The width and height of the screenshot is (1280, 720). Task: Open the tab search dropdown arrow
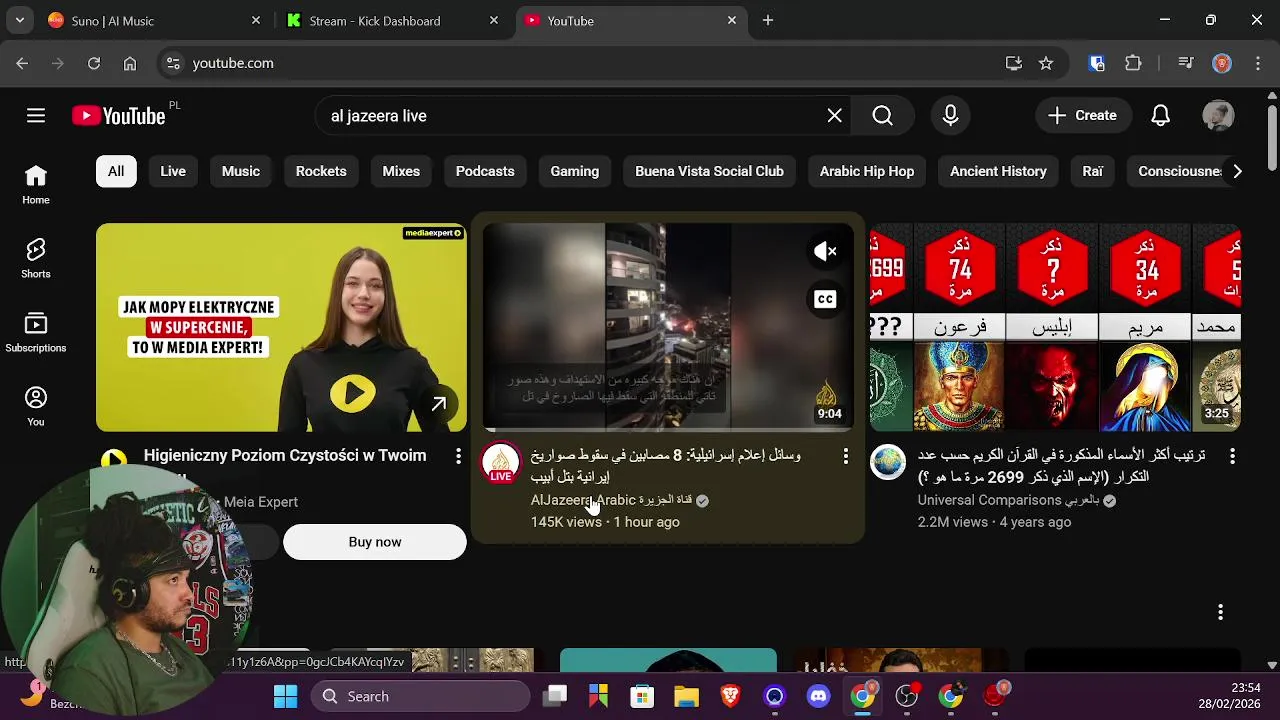coord(20,20)
